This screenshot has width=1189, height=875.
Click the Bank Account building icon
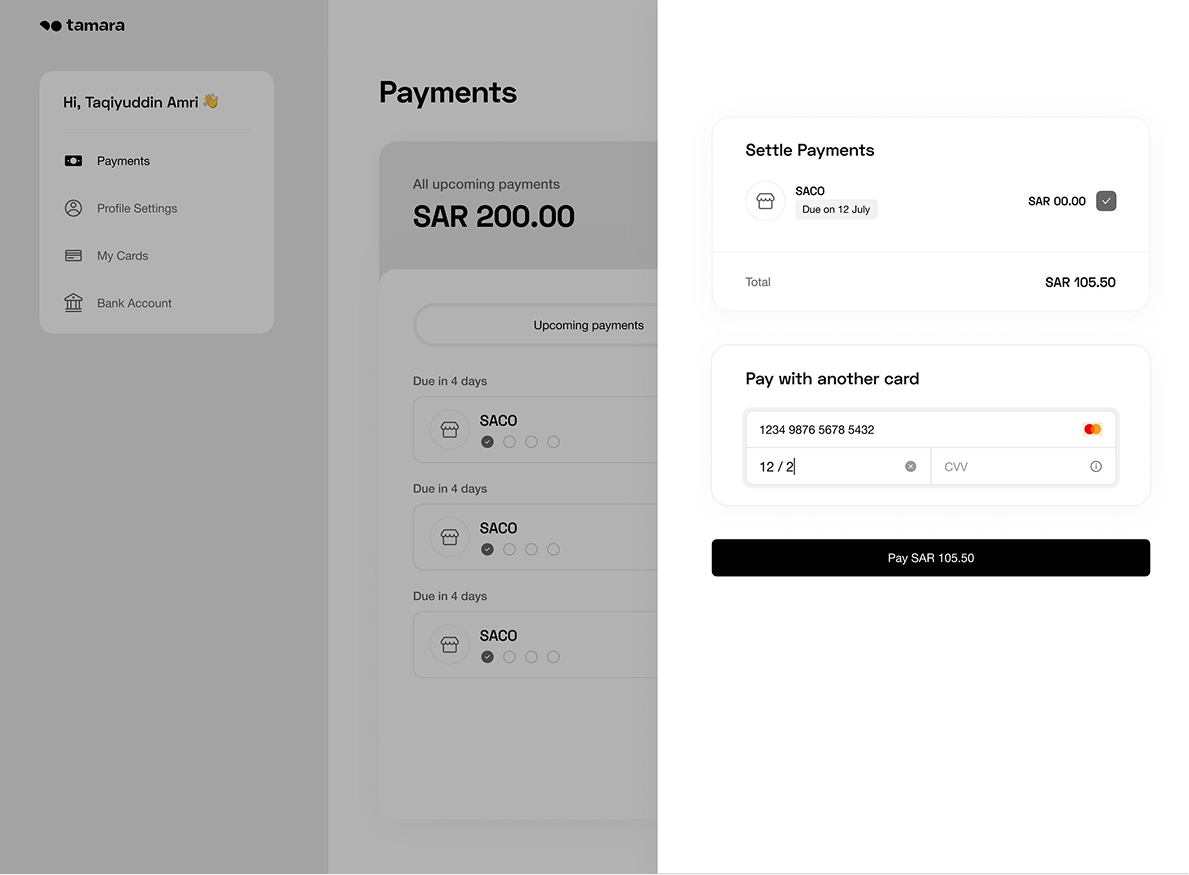tap(74, 303)
